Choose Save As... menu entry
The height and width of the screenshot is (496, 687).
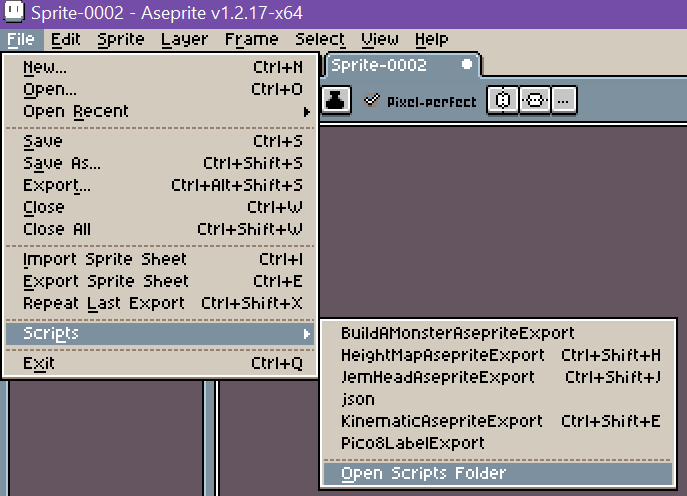[x=160, y=163]
